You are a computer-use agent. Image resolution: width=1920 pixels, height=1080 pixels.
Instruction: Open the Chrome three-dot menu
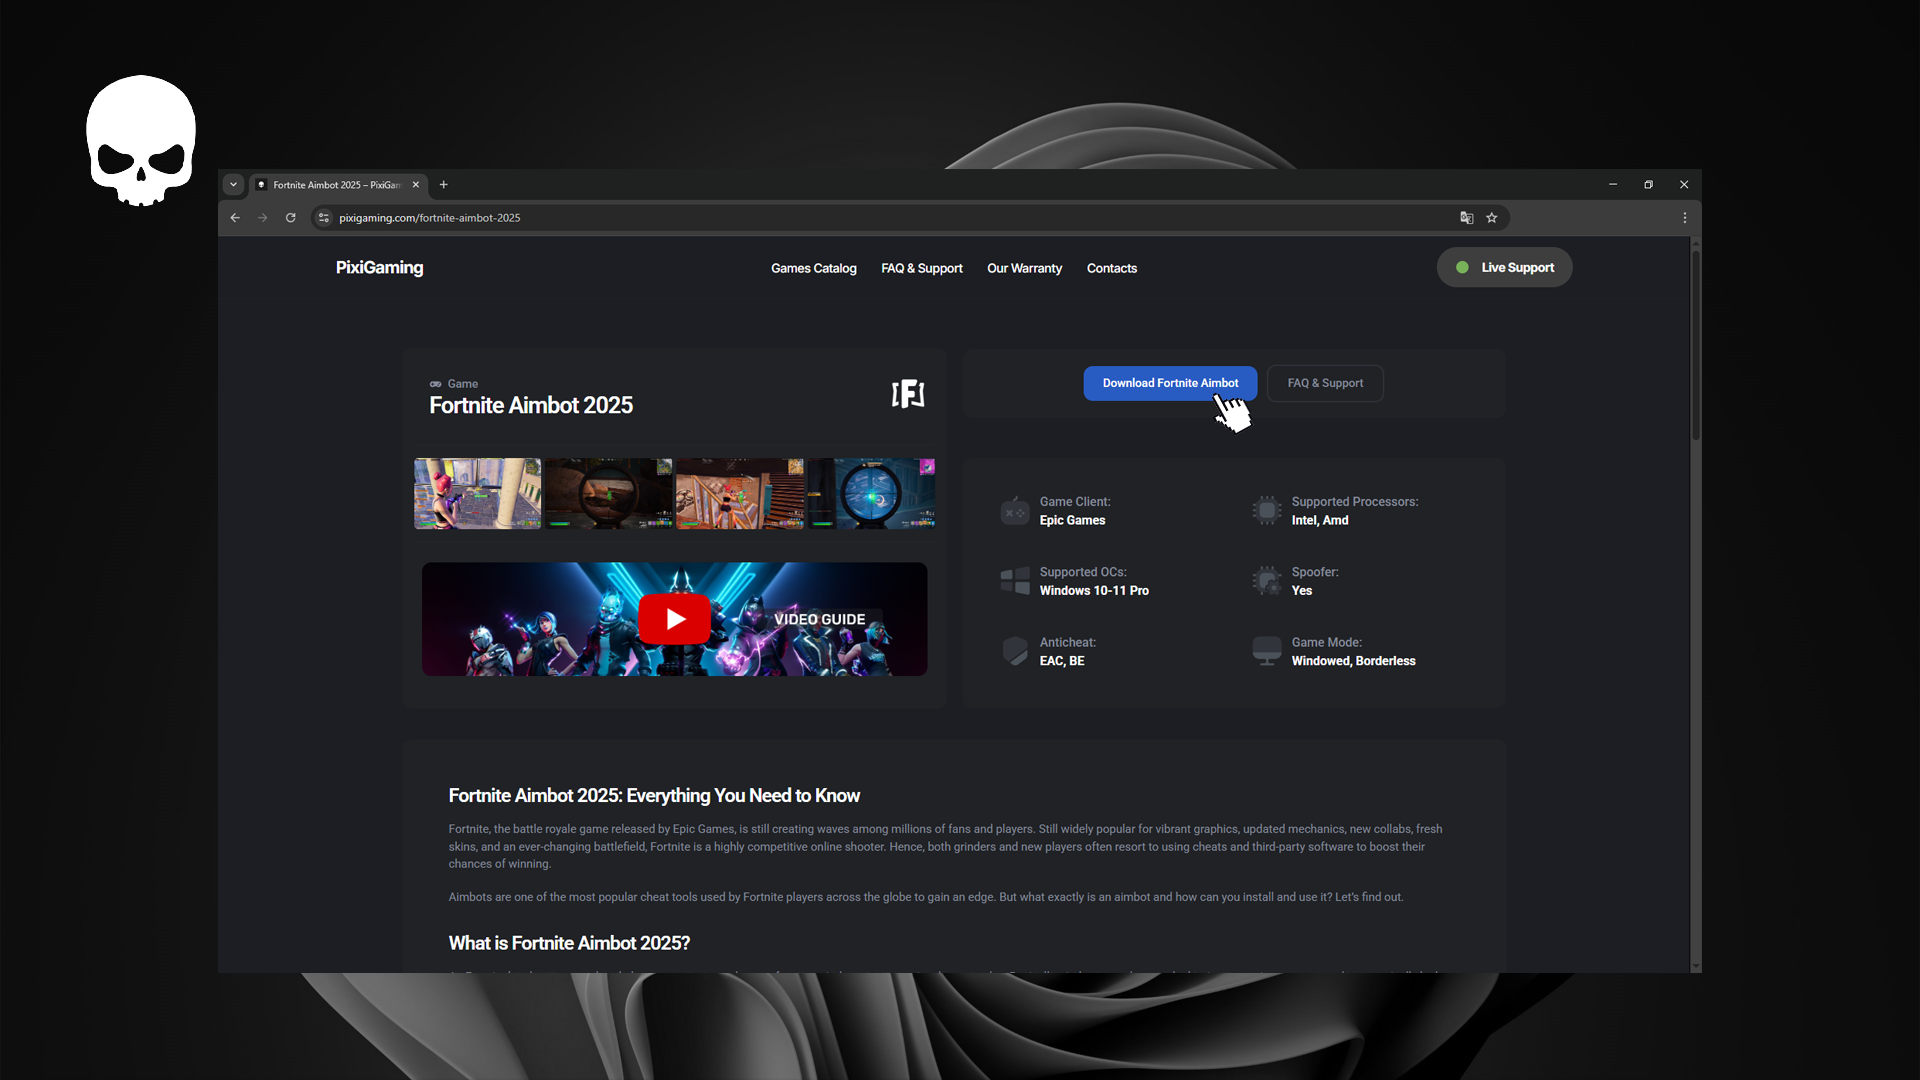tap(1685, 218)
